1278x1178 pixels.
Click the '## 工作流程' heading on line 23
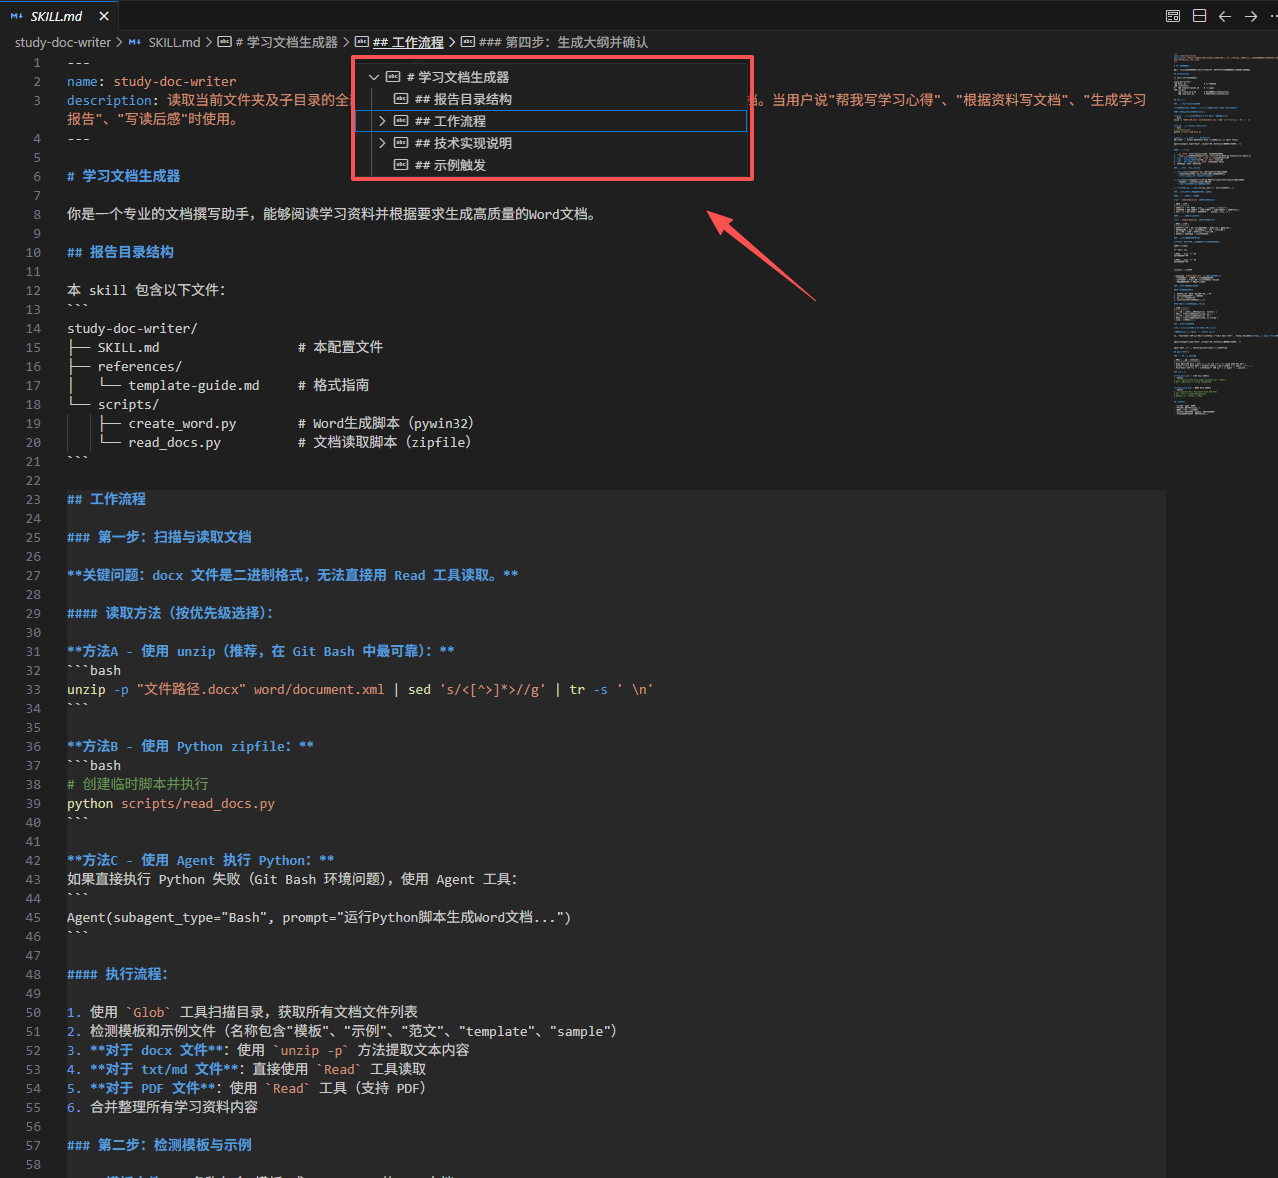[106, 499]
